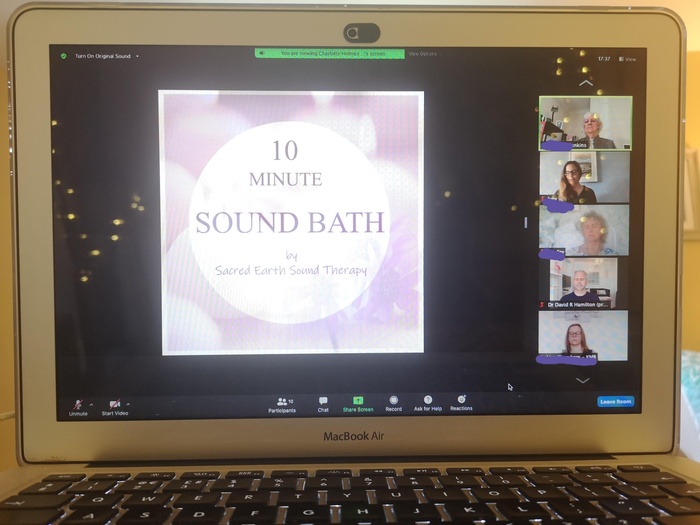Click the speaker icon in sharing banner

point(262,54)
